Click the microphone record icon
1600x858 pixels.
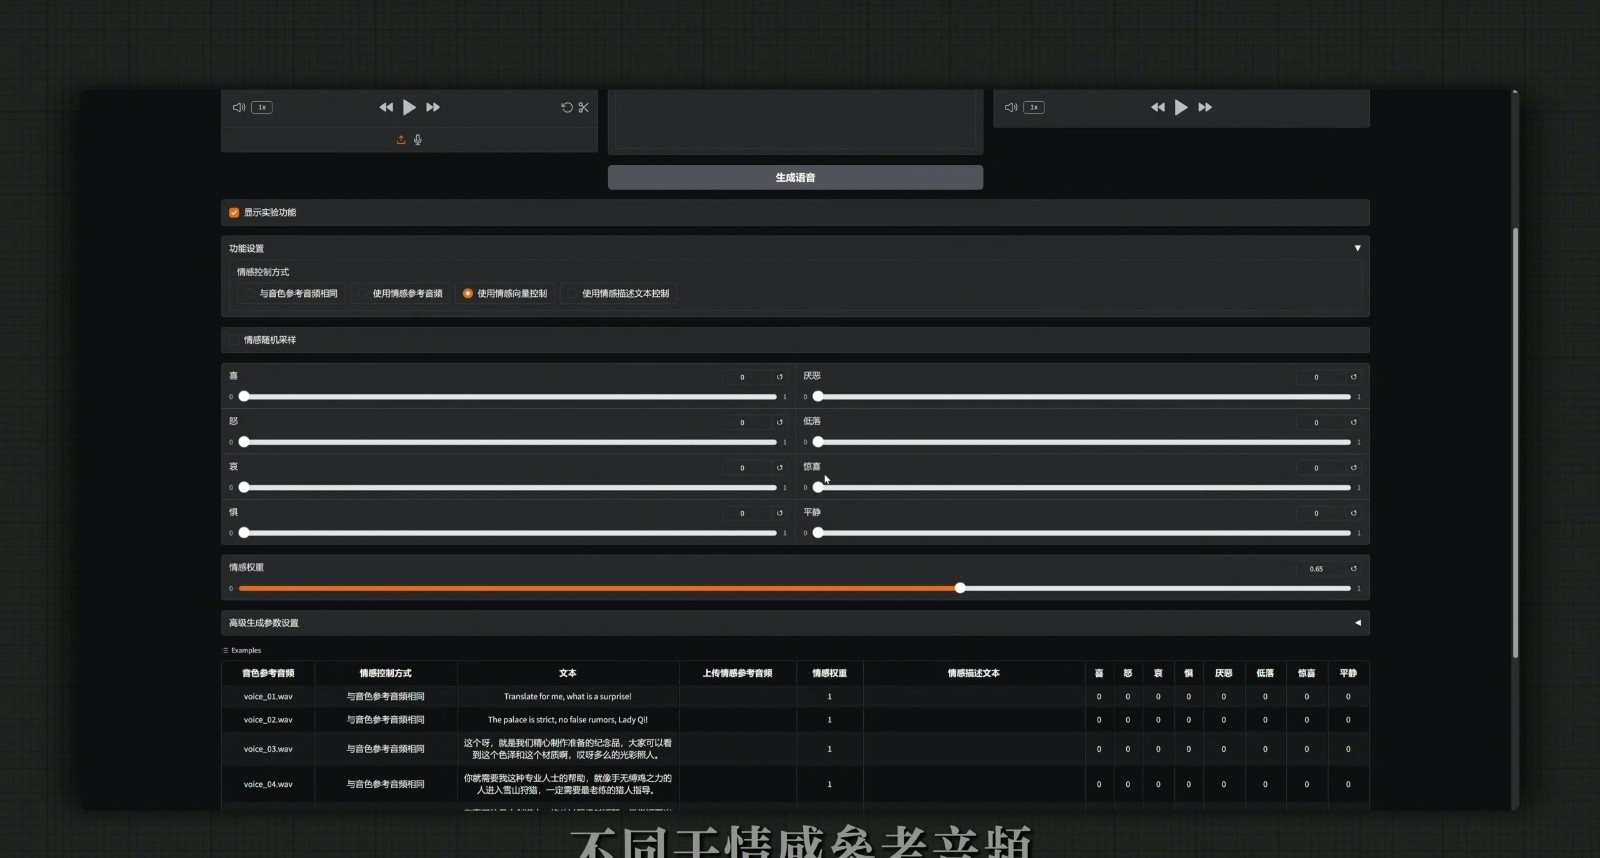pos(418,140)
